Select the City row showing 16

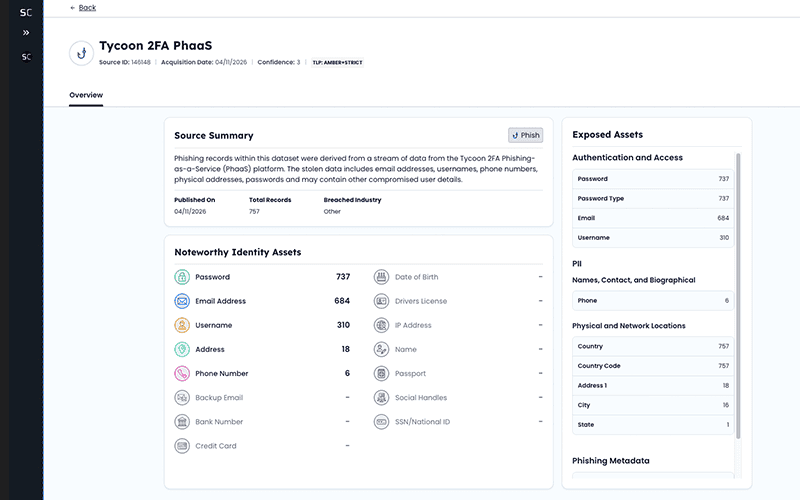point(653,405)
